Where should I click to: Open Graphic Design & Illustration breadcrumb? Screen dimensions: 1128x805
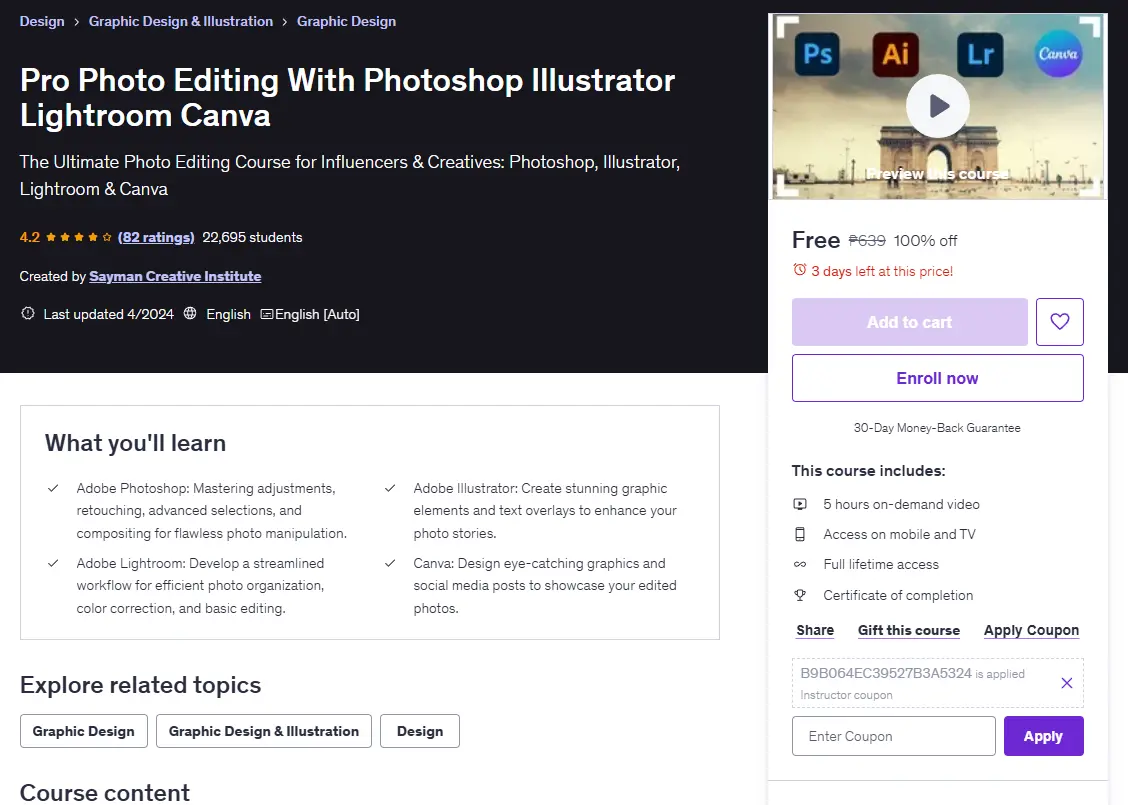[x=181, y=22]
